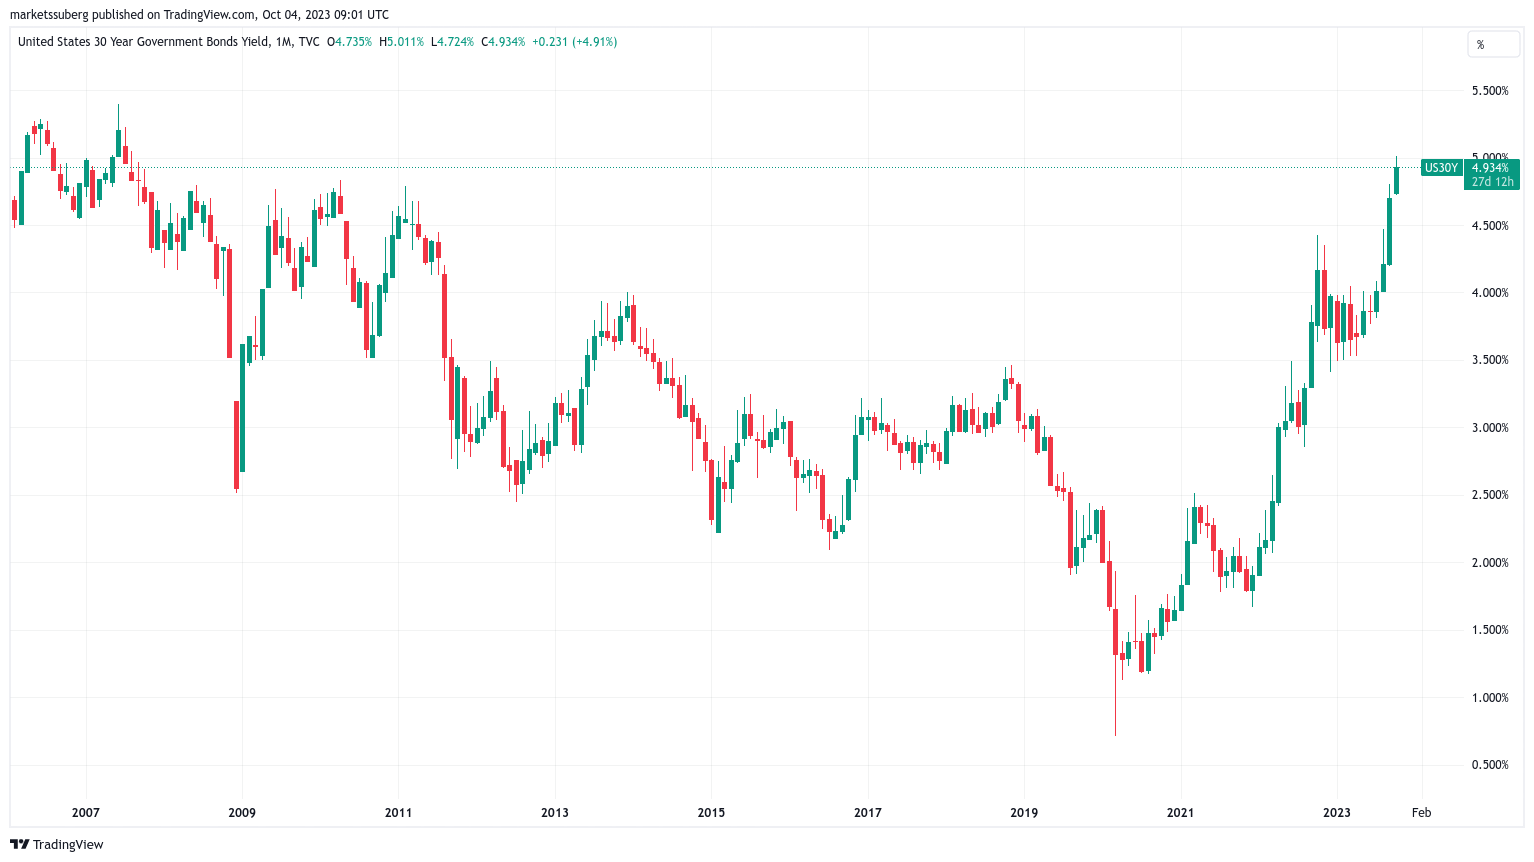Click the 2015 label on time axis
The height and width of the screenshot is (862, 1534).
(x=711, y=813)
